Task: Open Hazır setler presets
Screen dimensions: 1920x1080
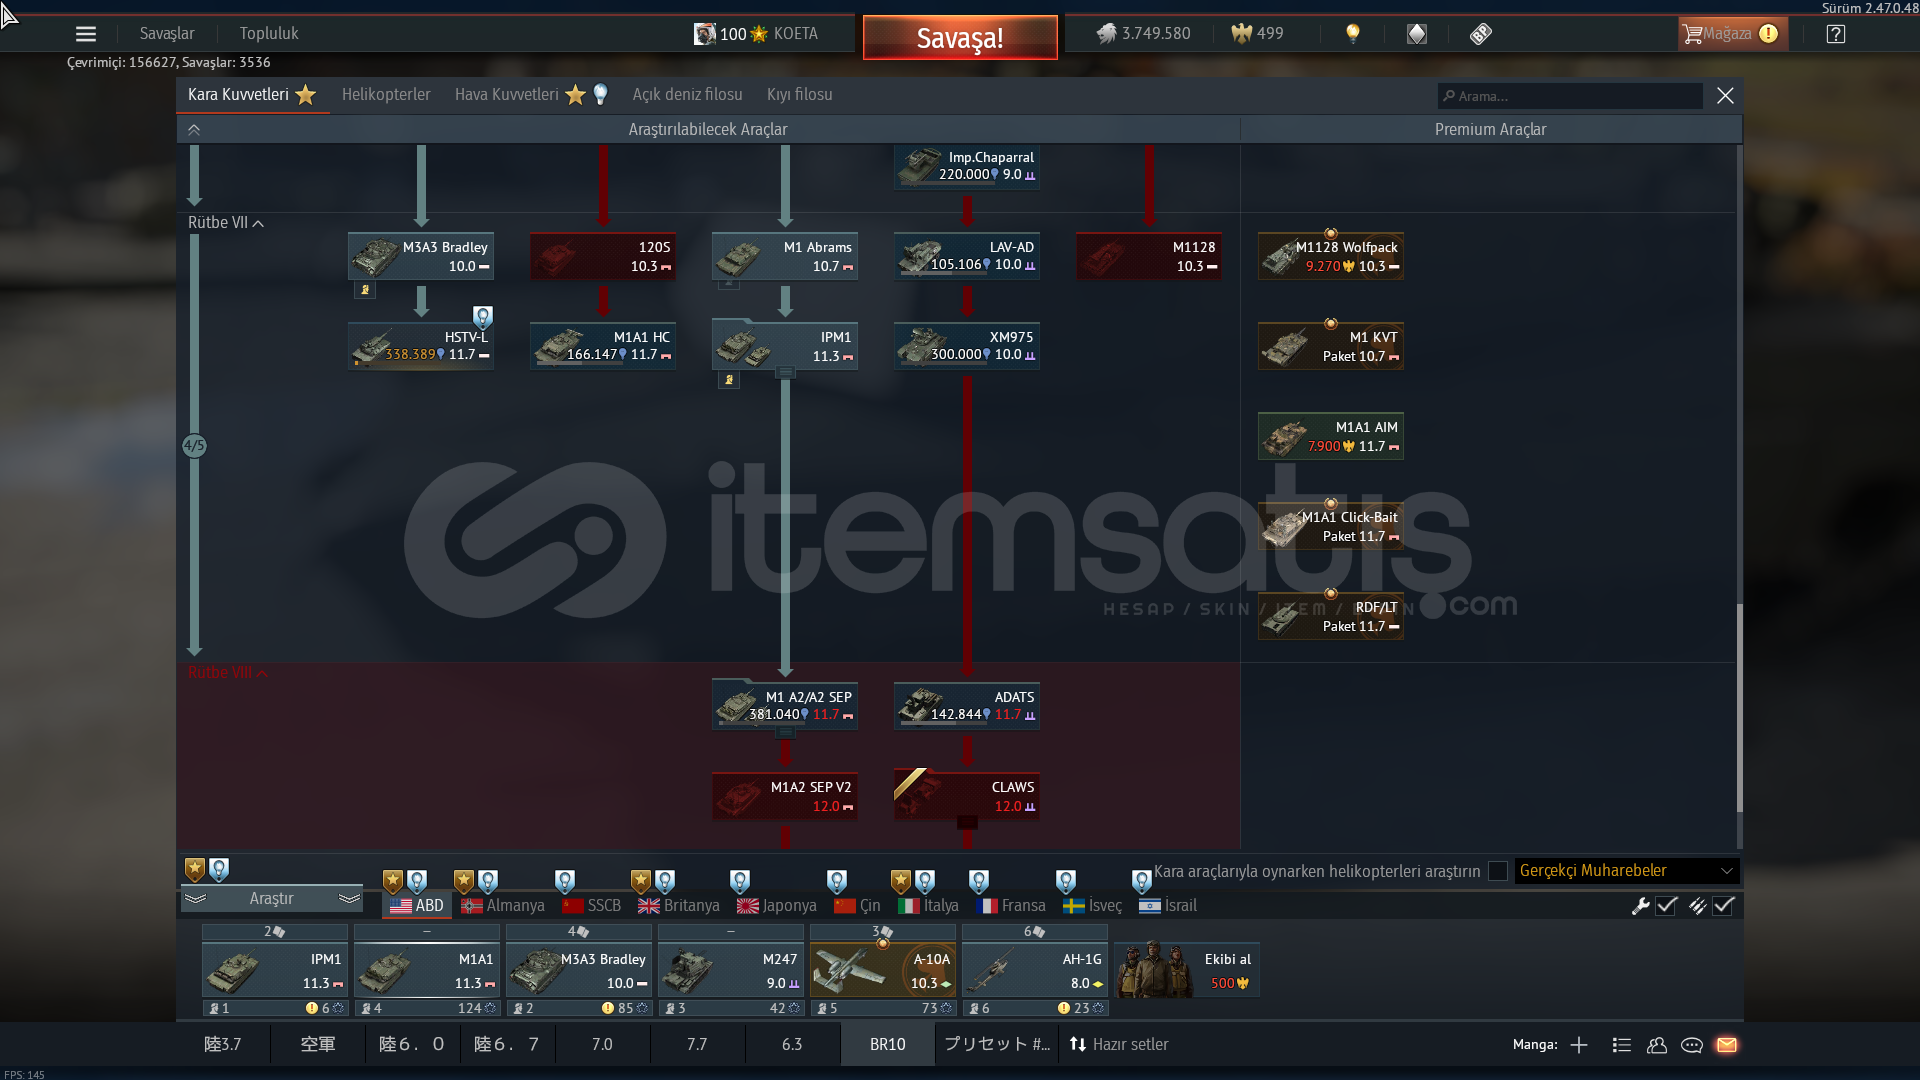Action: point(1119,1045)
